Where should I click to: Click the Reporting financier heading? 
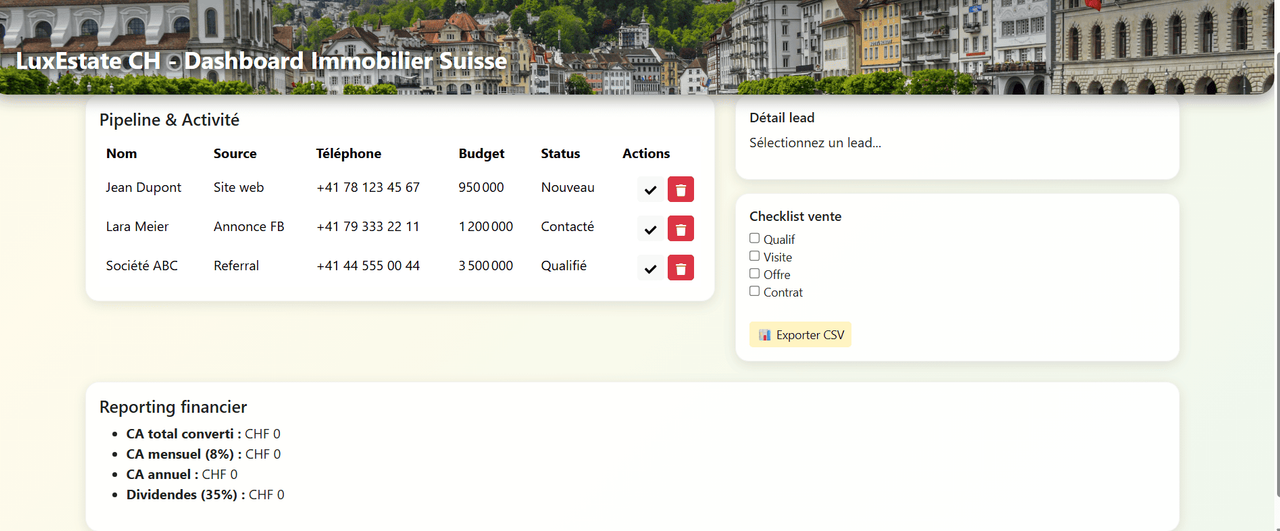pos(173,407)
